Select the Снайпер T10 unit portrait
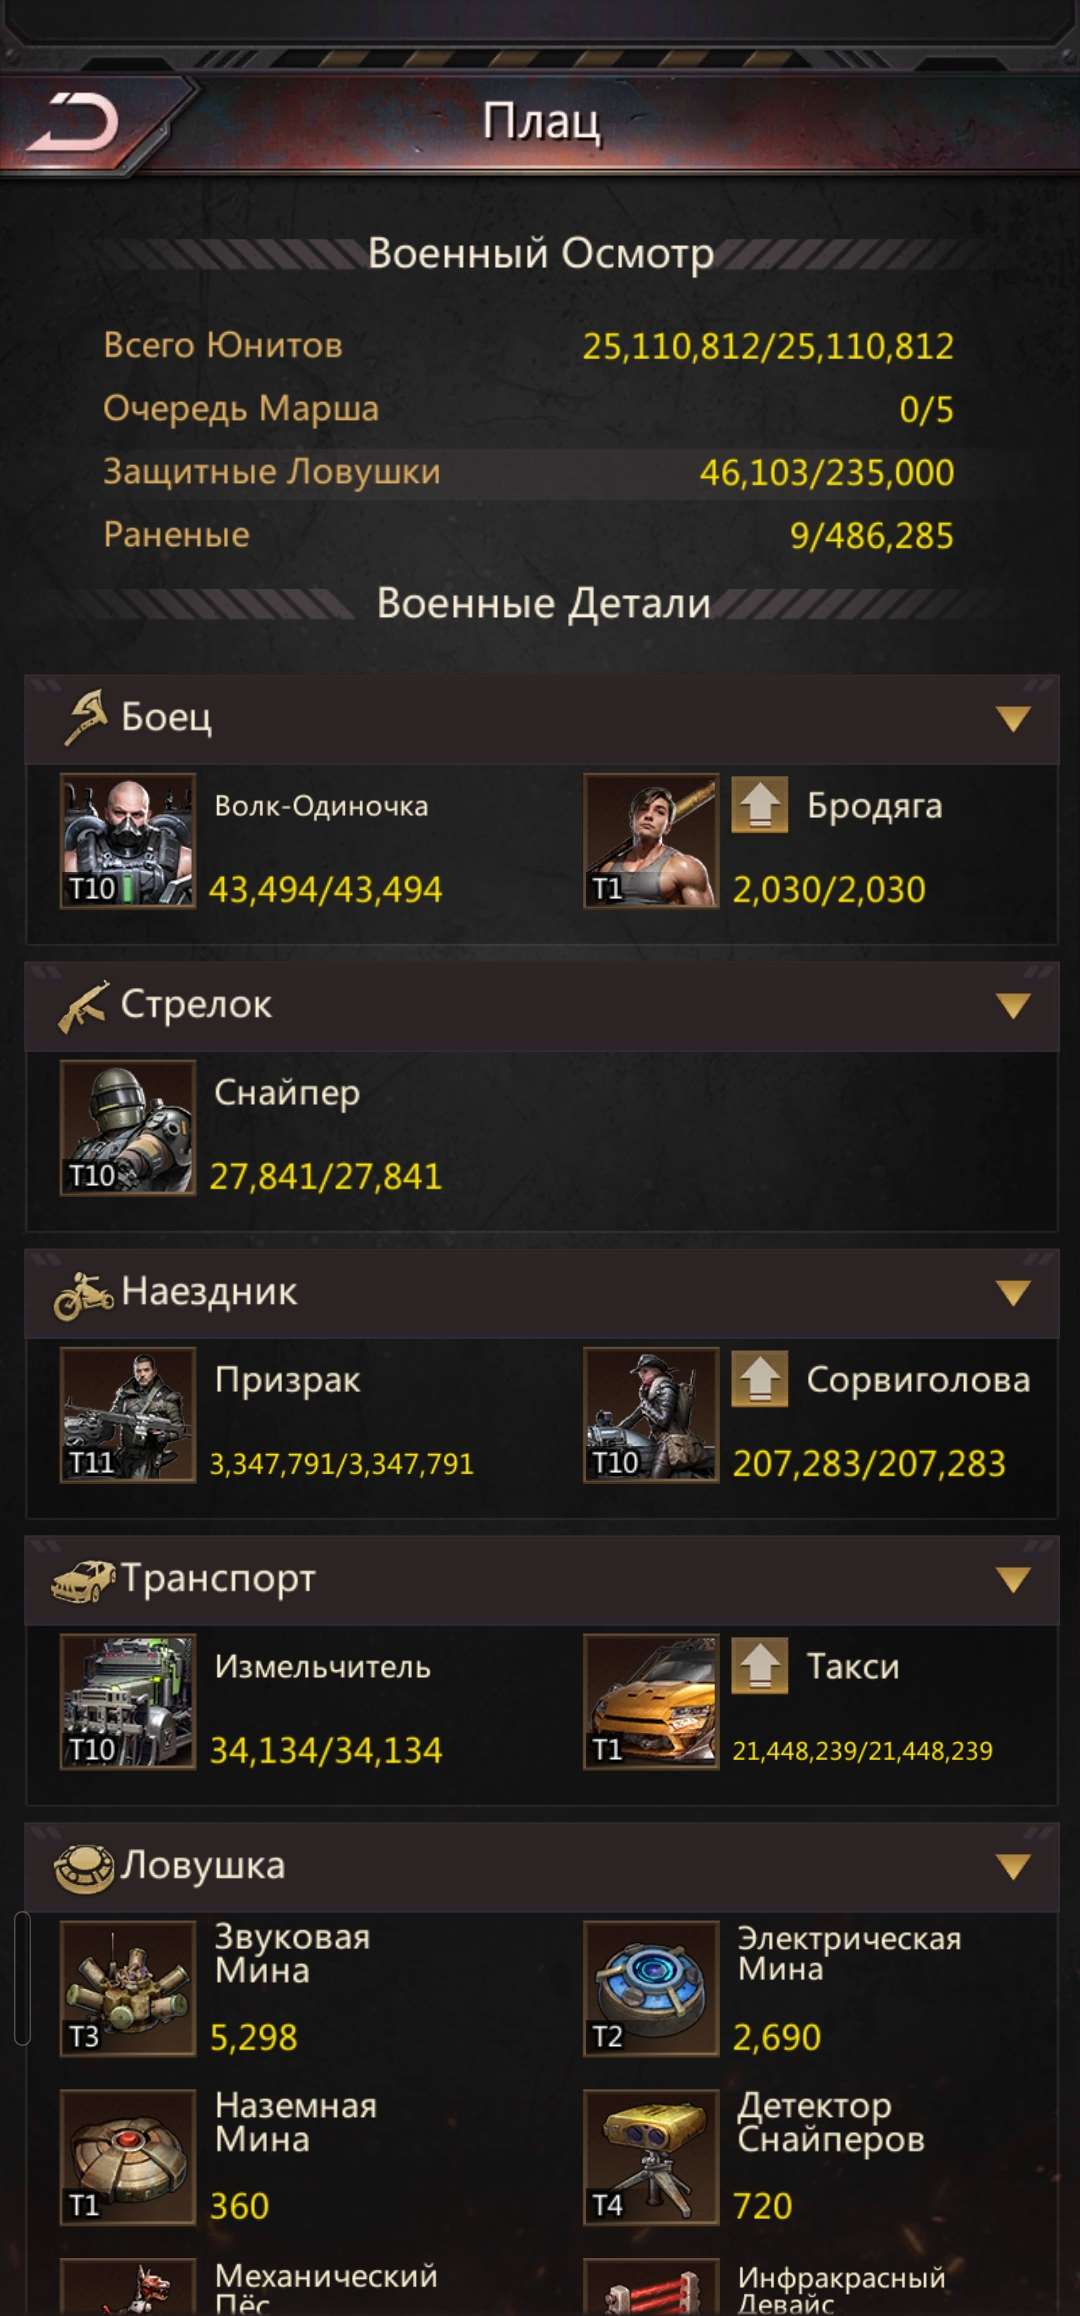Screen dimensions: 1080x2316 pyautogui.click(x=128, y=1128)
